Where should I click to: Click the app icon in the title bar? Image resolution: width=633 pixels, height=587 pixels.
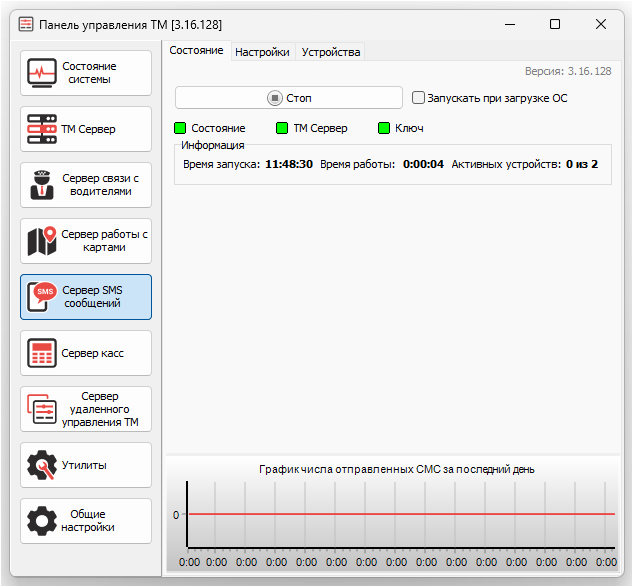click(x=26, y=24)
